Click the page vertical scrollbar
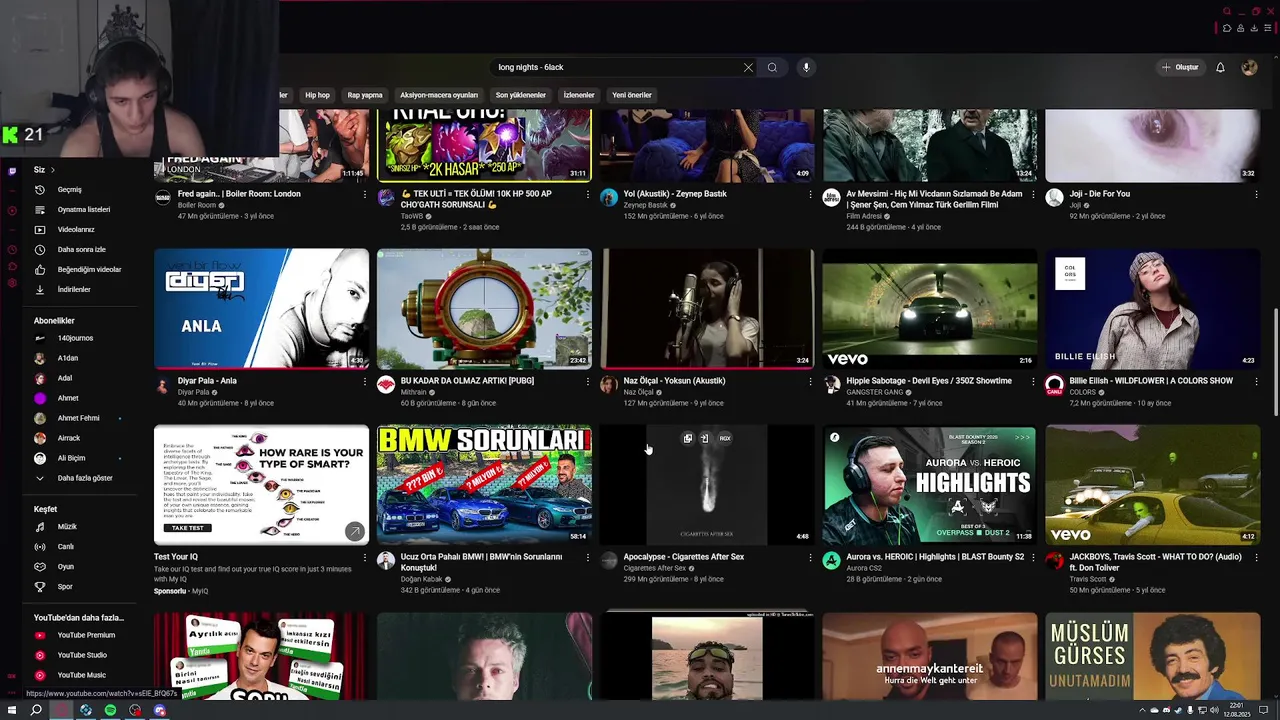Screen dimensions: 1280x720 [x=1275, y=362]
